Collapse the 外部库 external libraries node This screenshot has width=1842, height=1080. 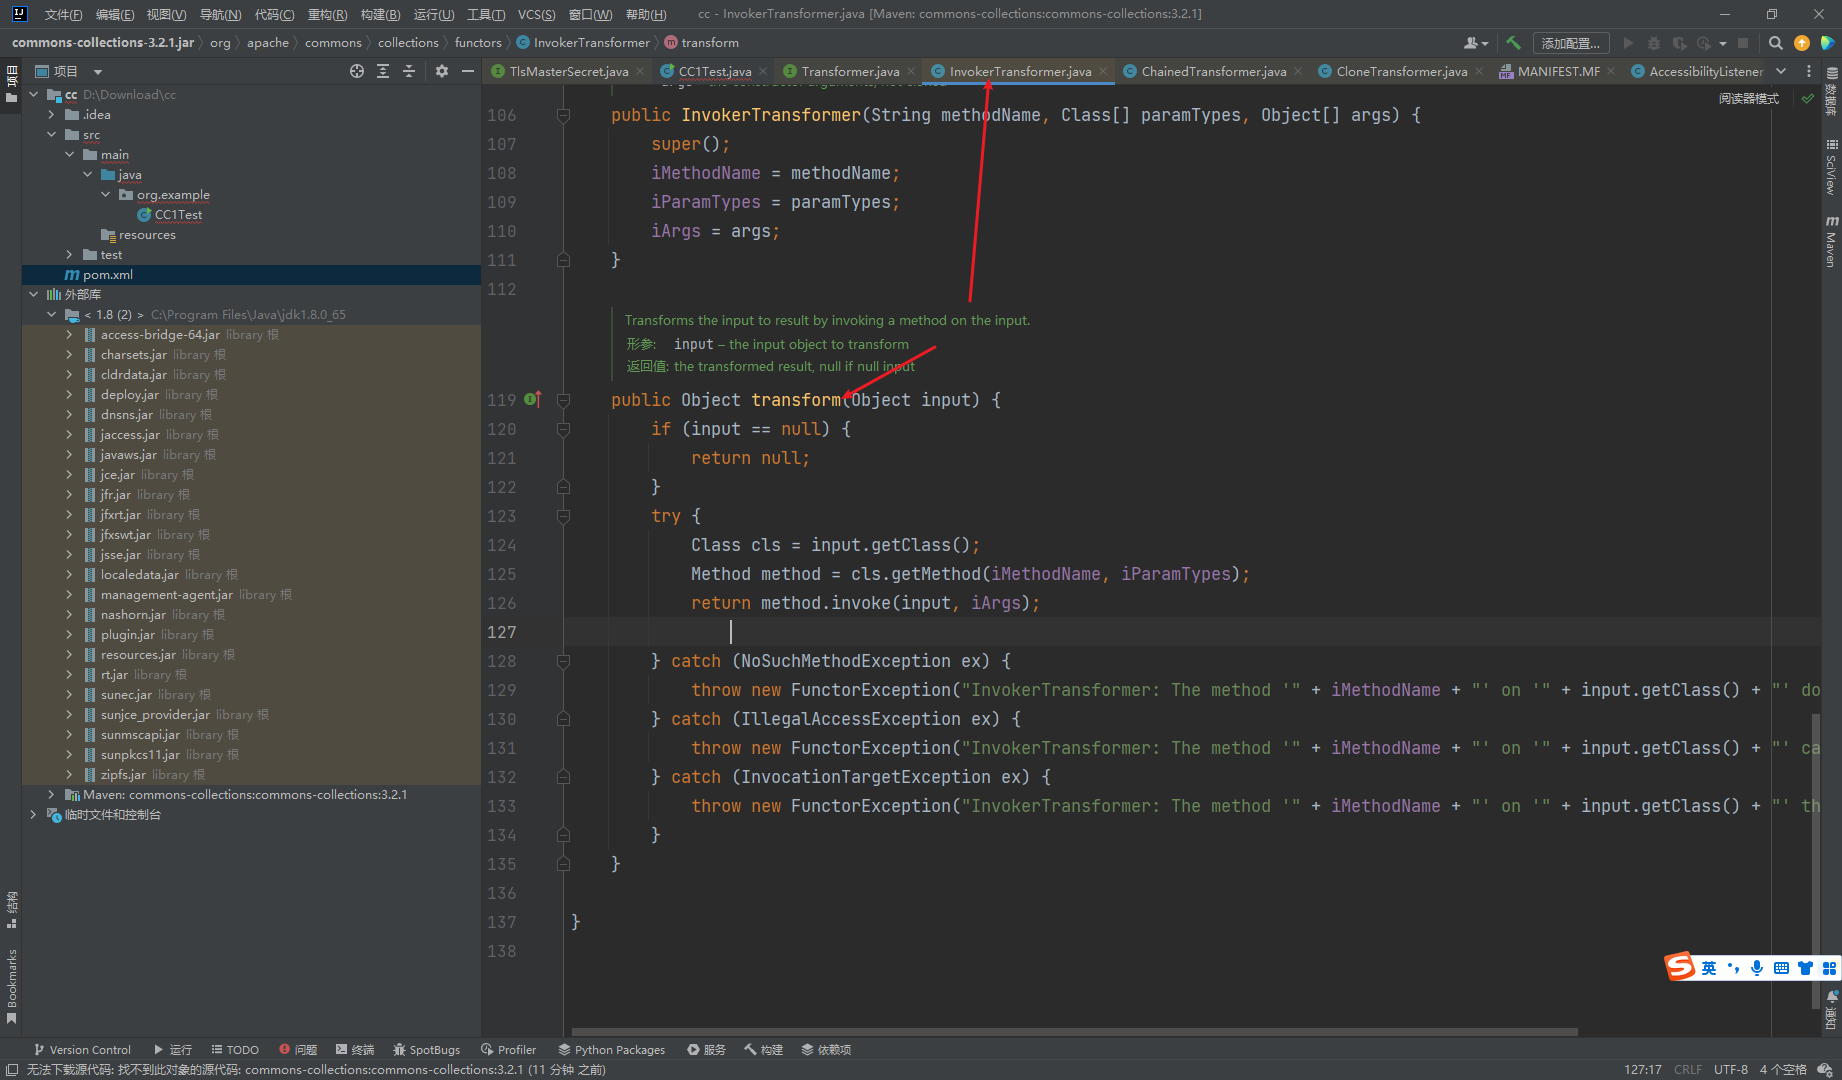click(33, 295)
